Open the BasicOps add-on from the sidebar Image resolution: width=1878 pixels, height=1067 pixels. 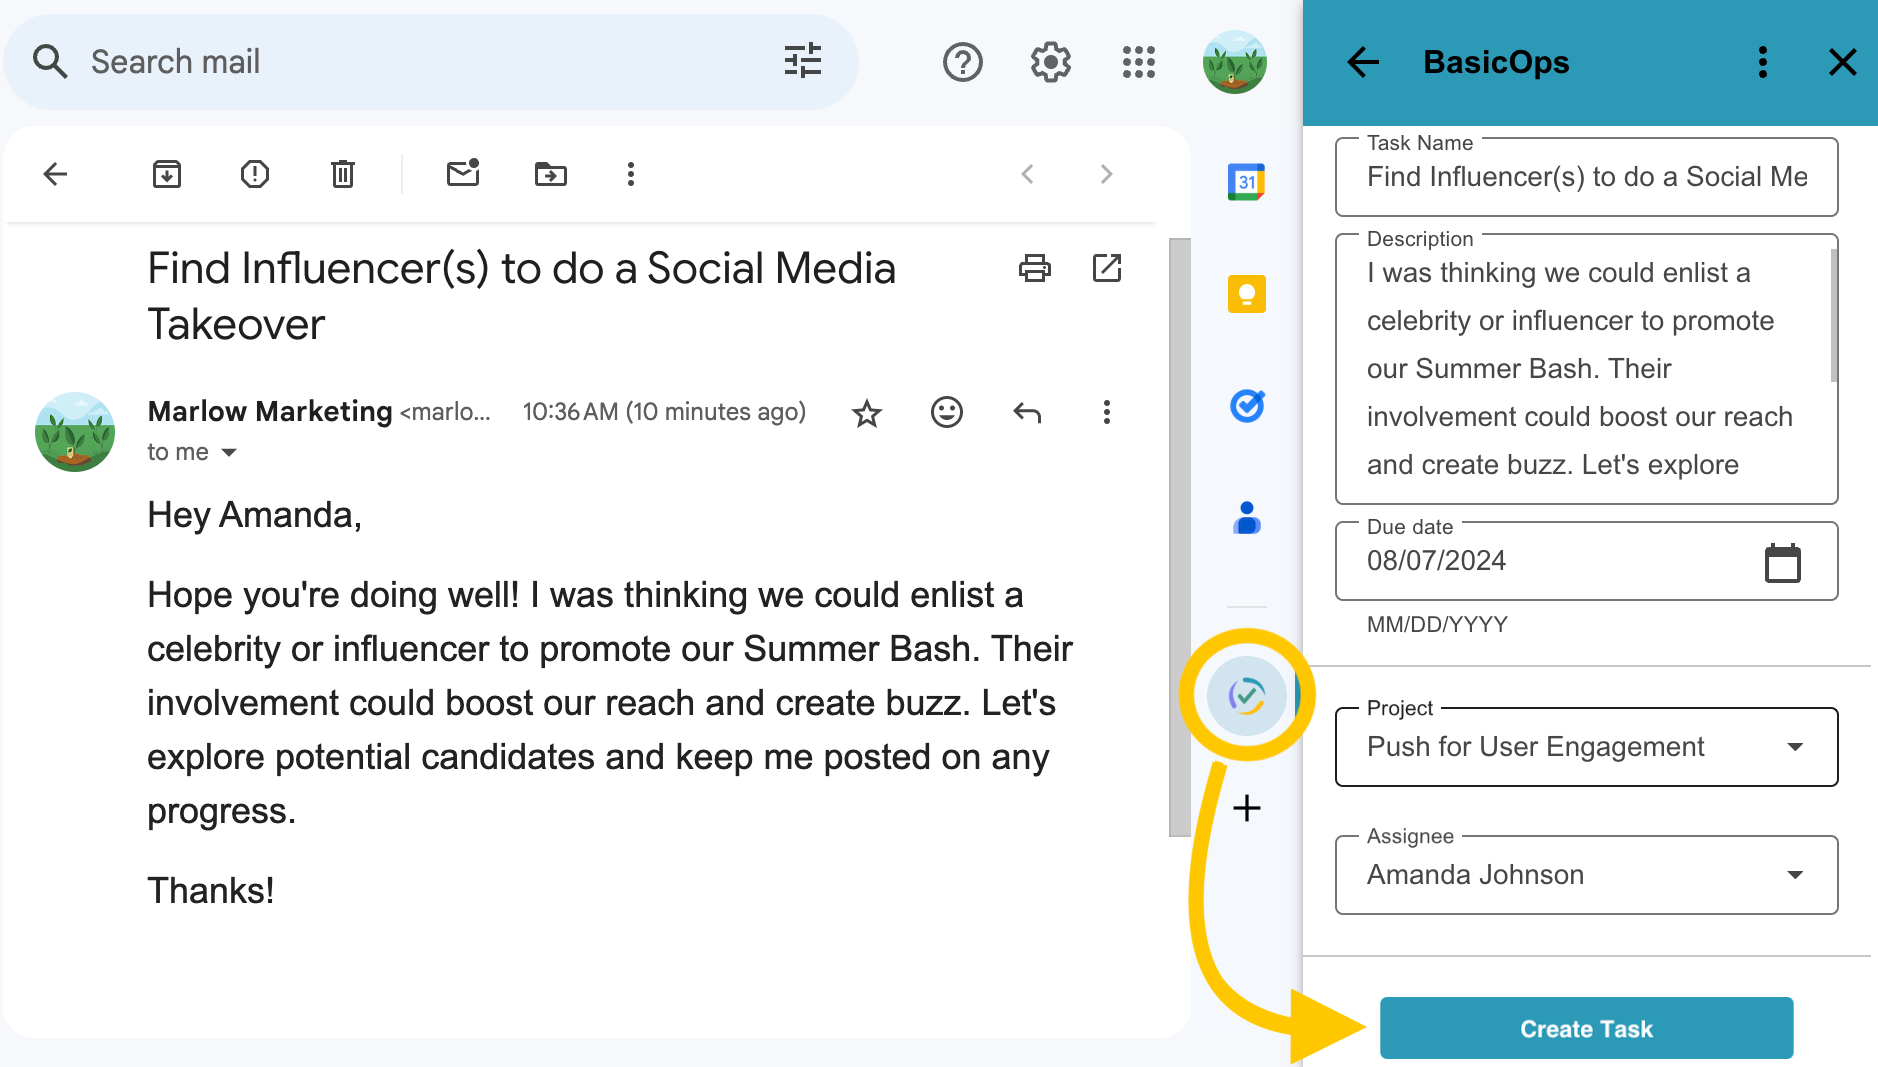1246,696
